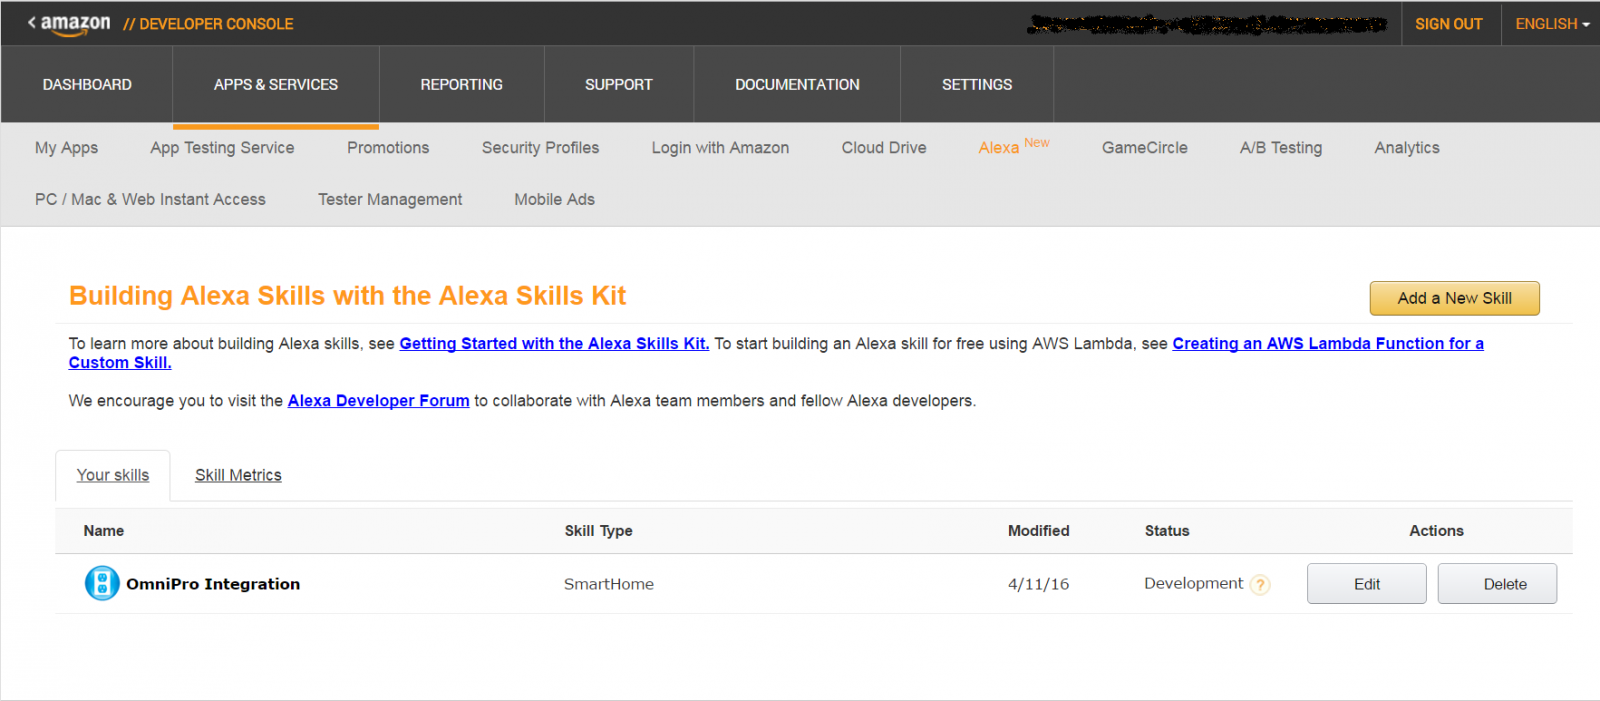Open Getting Started with Alexa Skills Kit link

[554, 344]
